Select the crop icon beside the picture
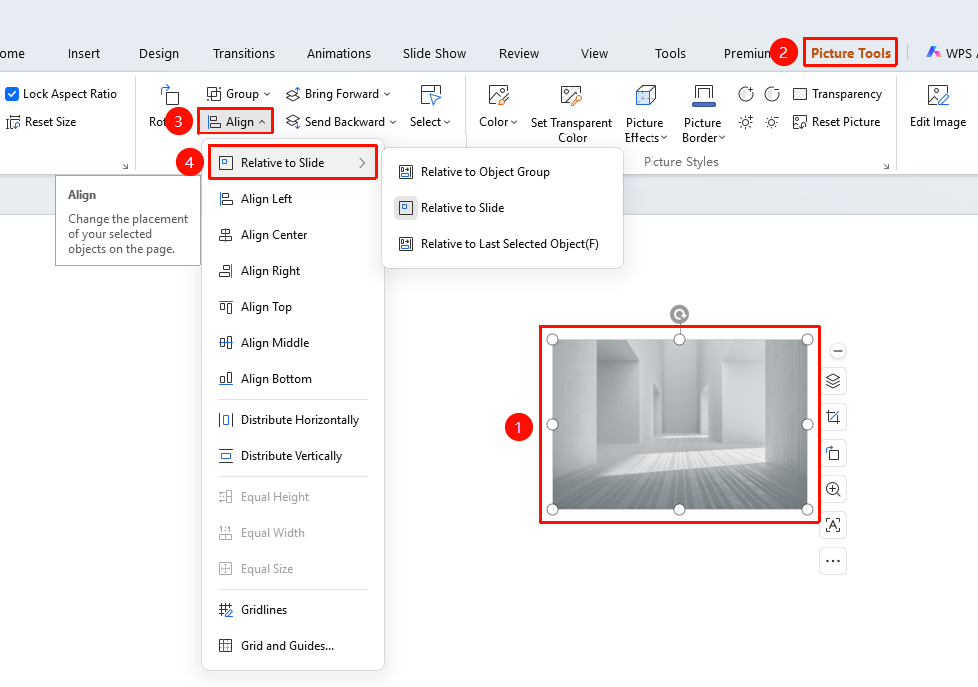Image resolution: width=978 pixels, height=687 pixels. (833, 417)
